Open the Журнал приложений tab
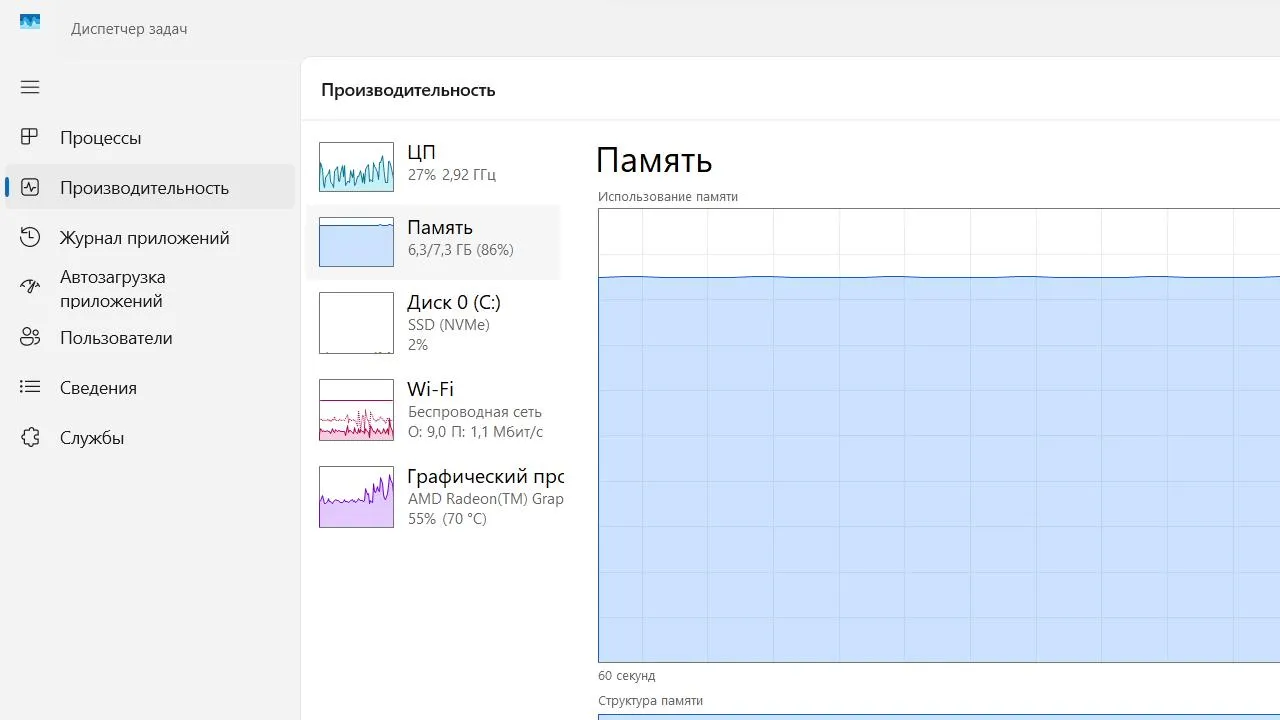Image resolution: width=1280 pixels, height=720 pixels. tap(150, 238)
